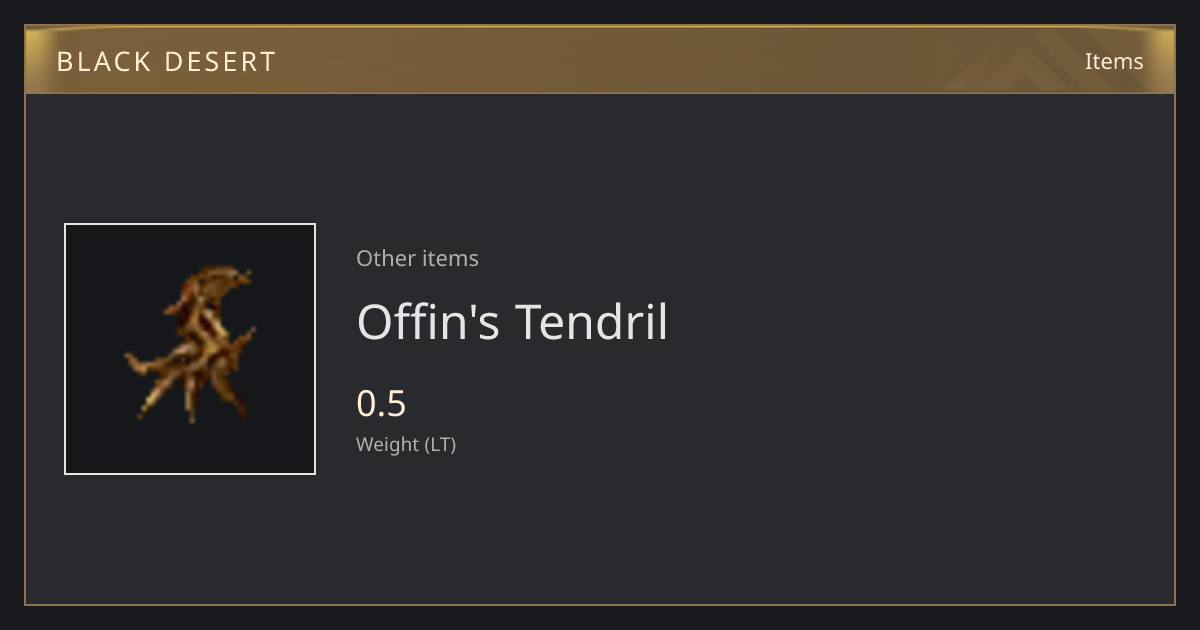Viewport: 1200px width, 630px height.
Task: Click the word Weight under 0.5
Action: [x=388, y=444]
